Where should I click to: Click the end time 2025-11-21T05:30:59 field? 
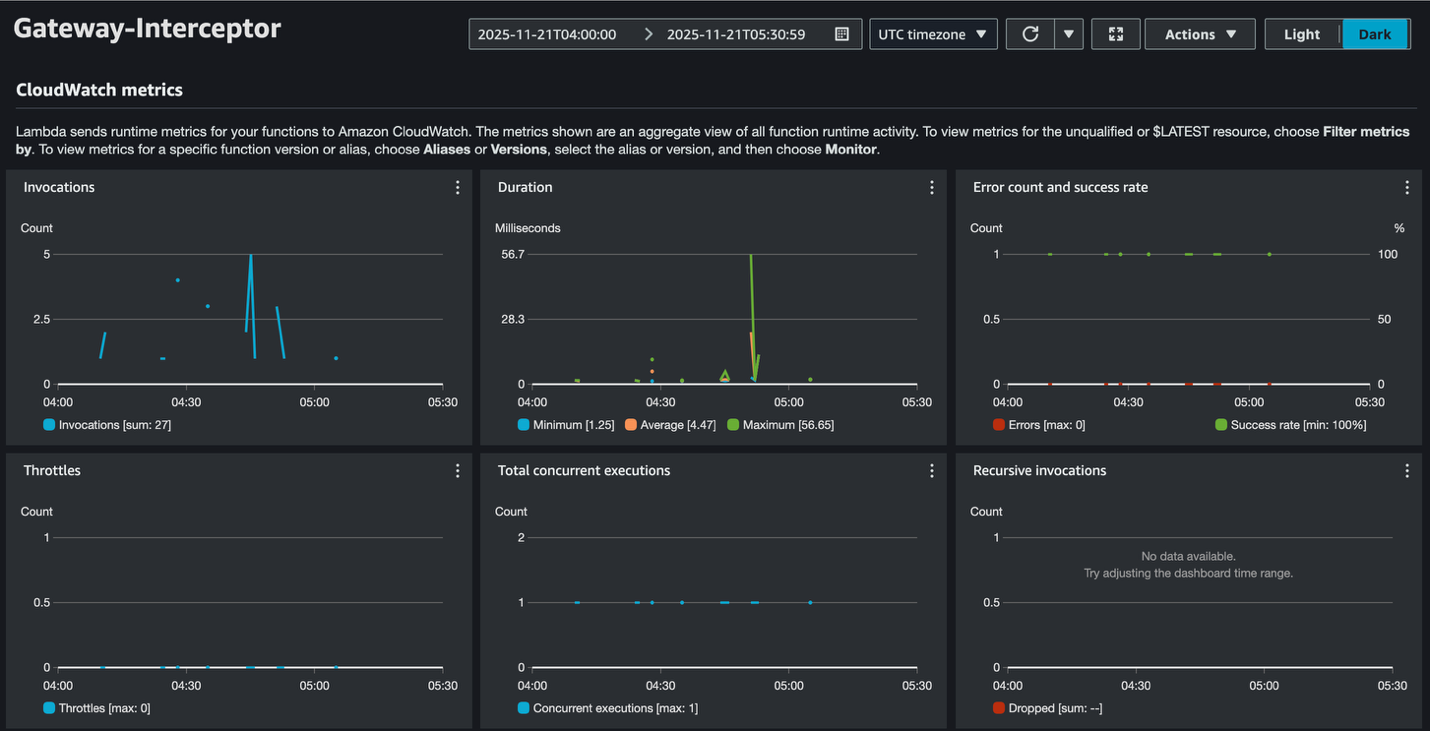pyautogui.click(x=735, y=34)
